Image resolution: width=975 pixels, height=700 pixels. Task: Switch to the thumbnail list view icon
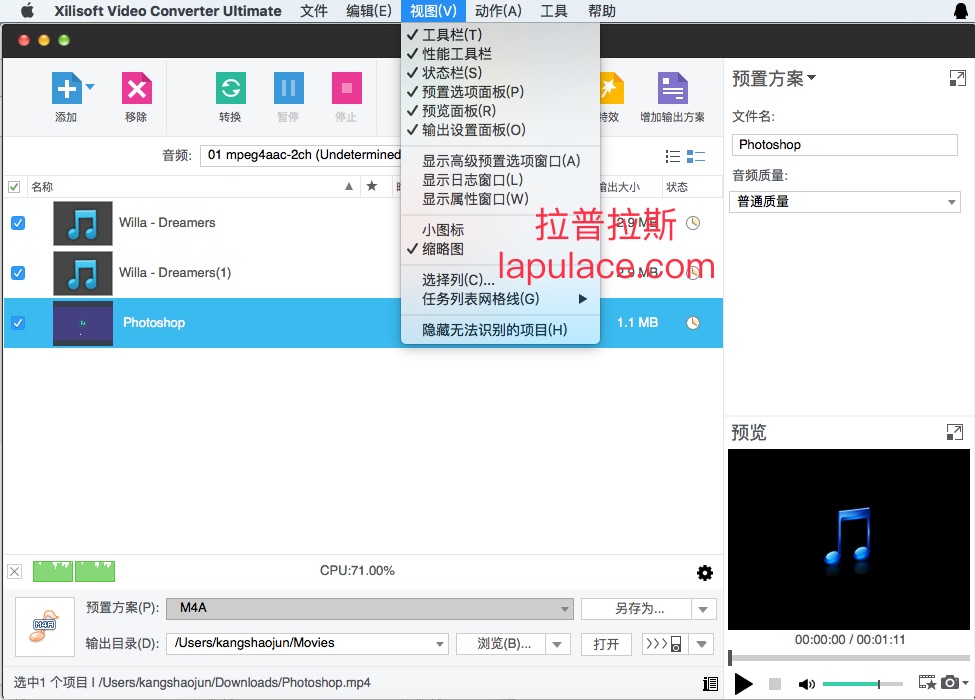(x=696, y=156)
